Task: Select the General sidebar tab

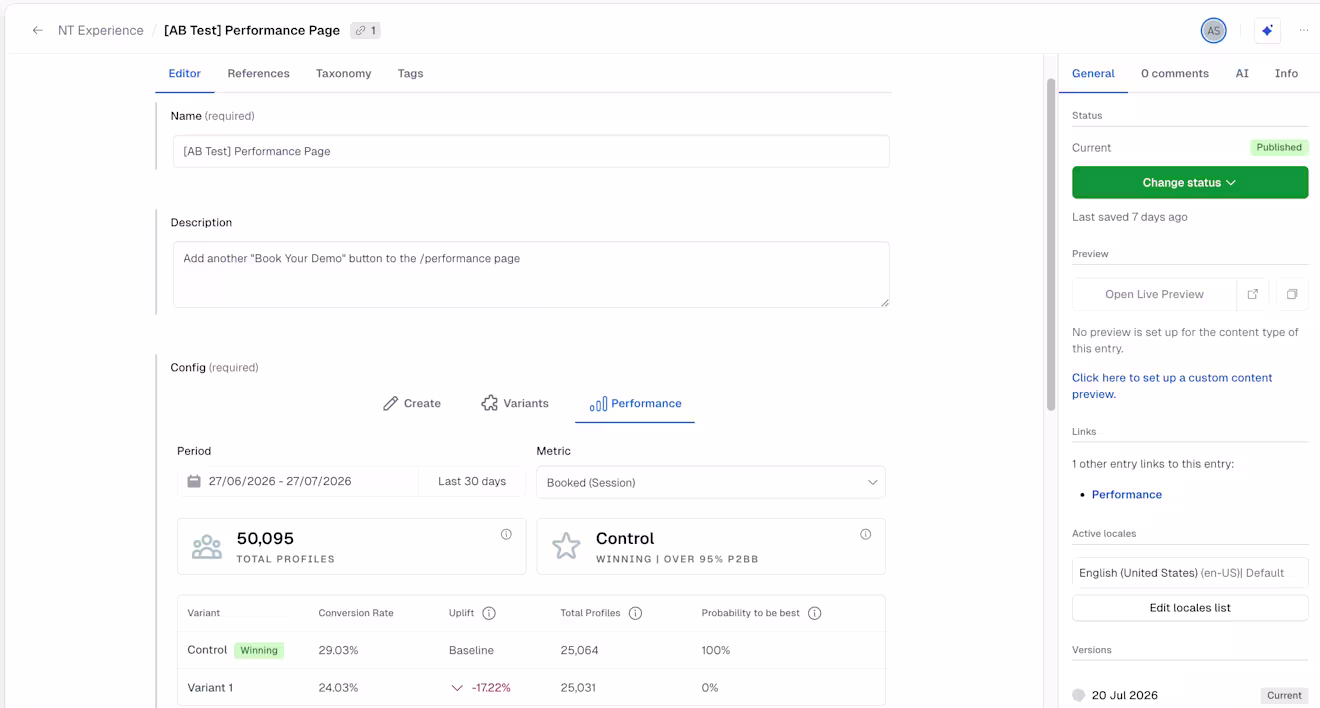Action: tap(1093, 73)
